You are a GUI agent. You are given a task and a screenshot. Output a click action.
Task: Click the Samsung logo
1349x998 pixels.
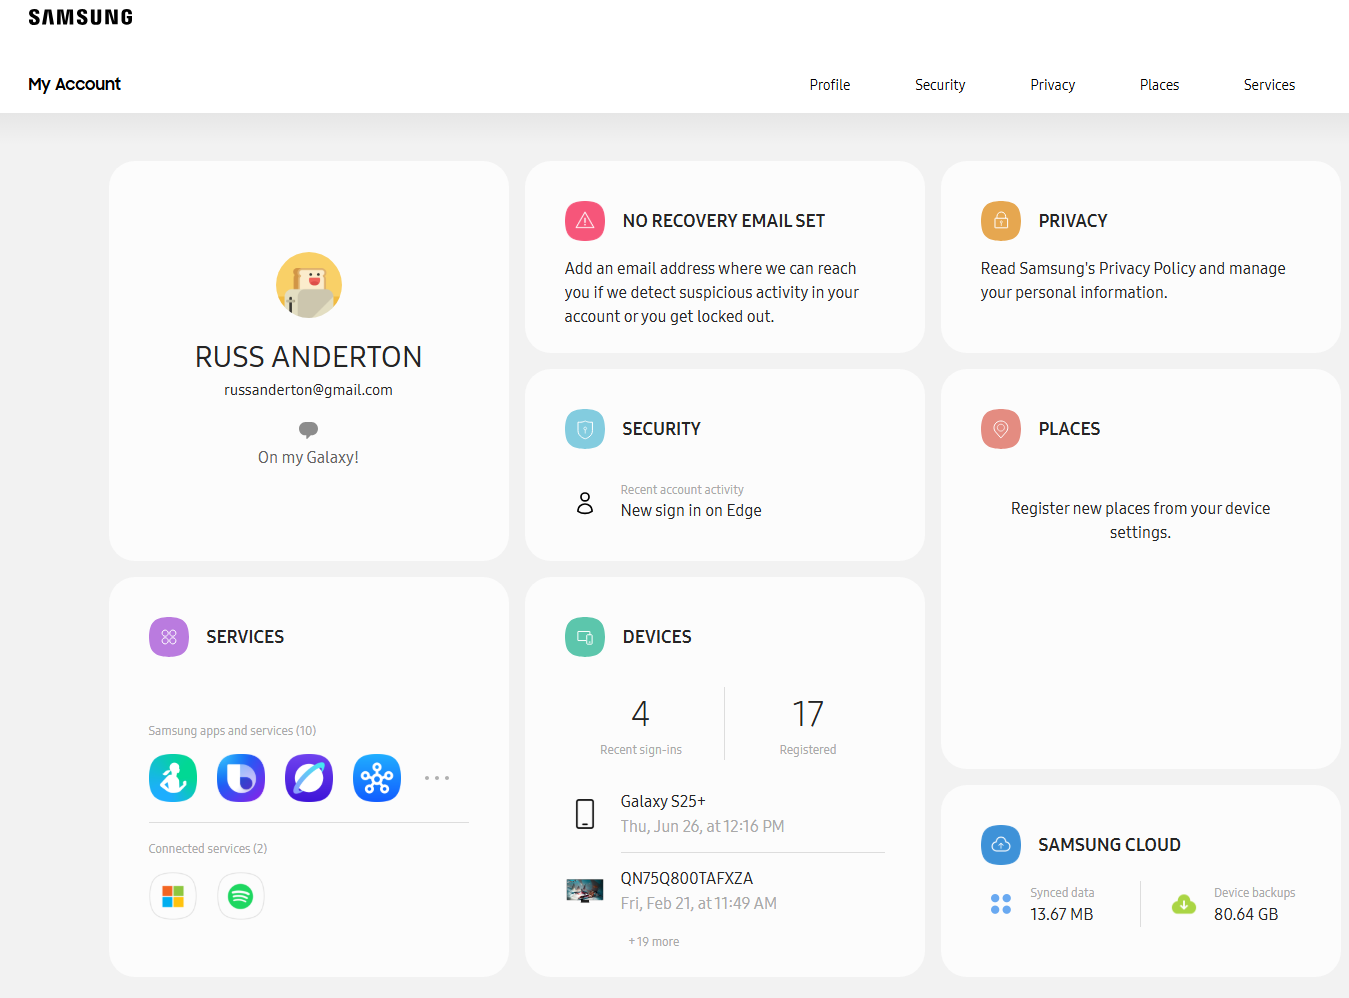coord(80,17)
